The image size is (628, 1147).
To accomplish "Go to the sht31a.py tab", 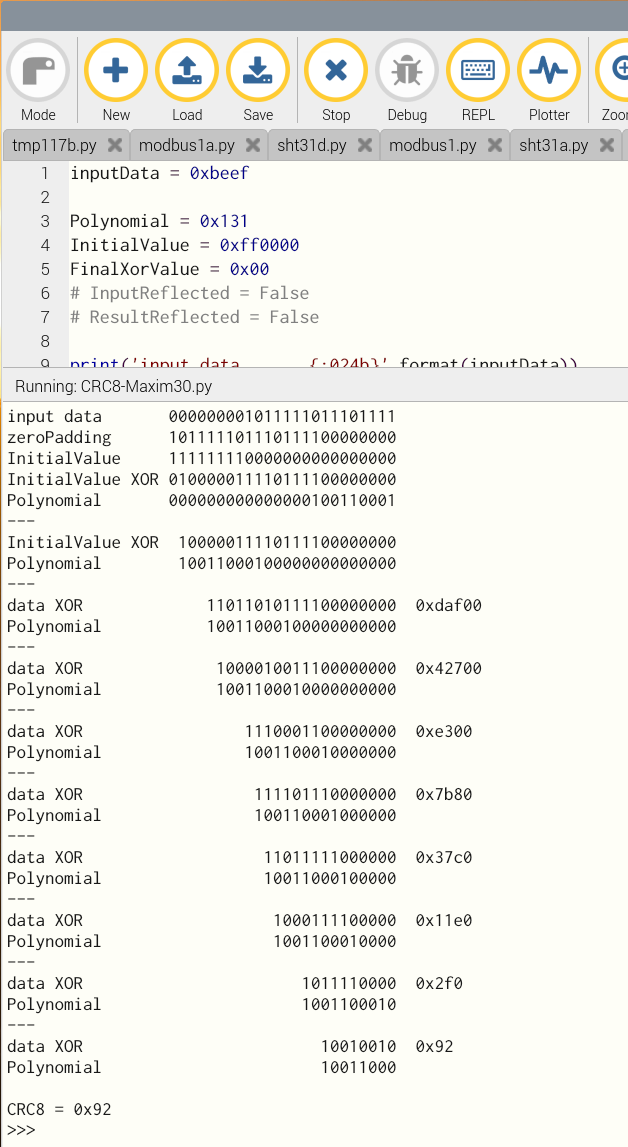I will [x=553, y=145].
